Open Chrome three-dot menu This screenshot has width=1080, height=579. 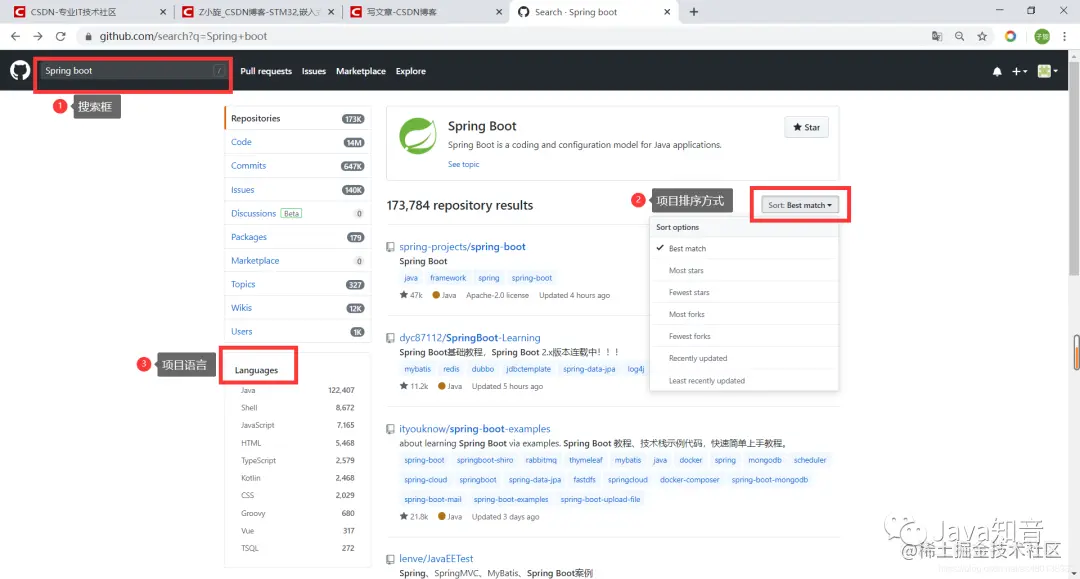[x=1065, y=36]
